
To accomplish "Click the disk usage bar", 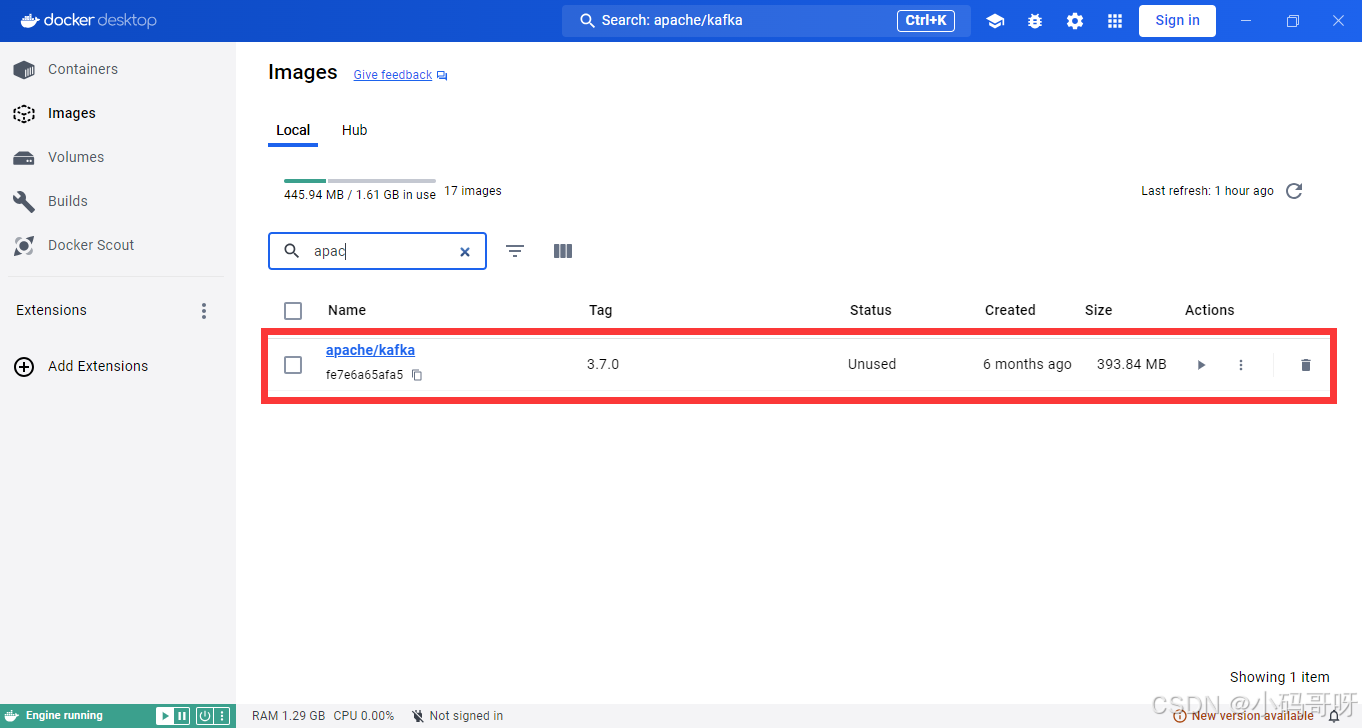I will tap(360, 181).
